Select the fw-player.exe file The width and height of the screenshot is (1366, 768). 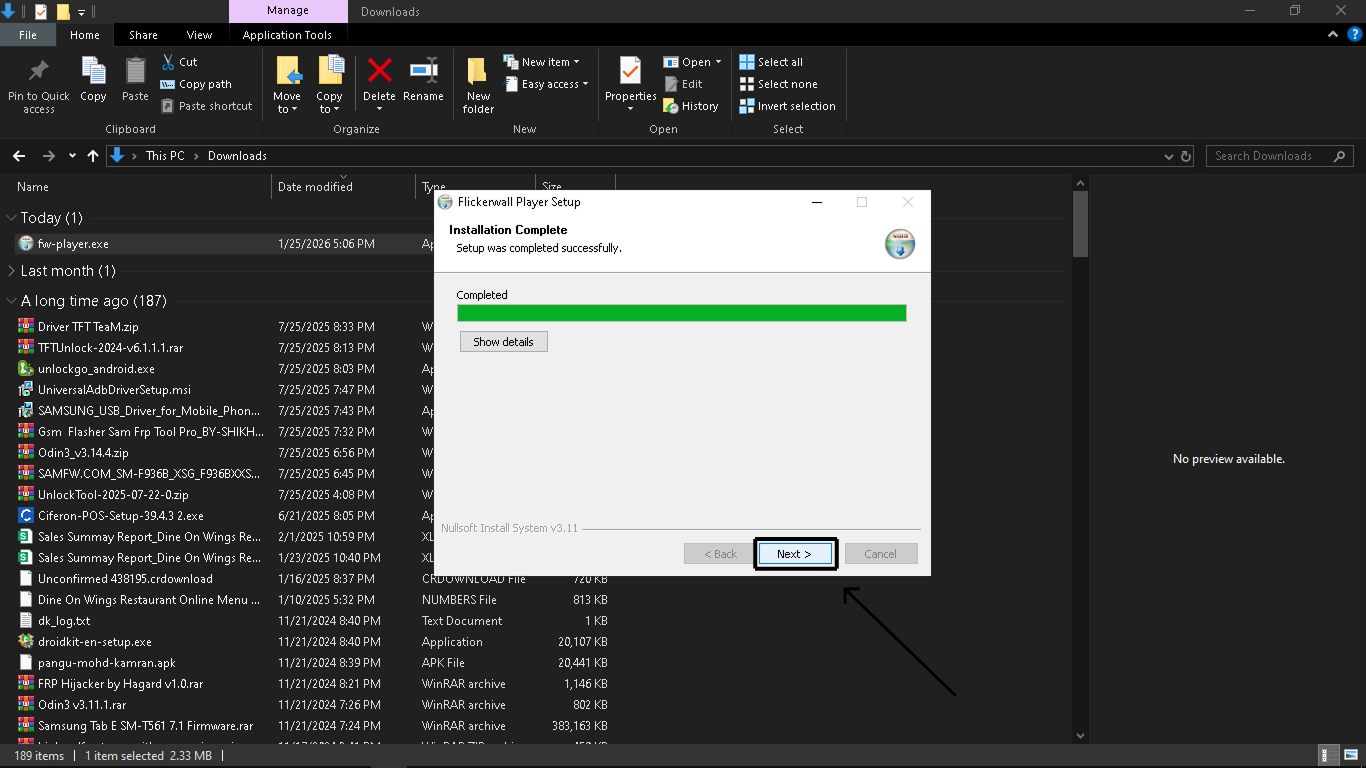(x=73, y=244)
